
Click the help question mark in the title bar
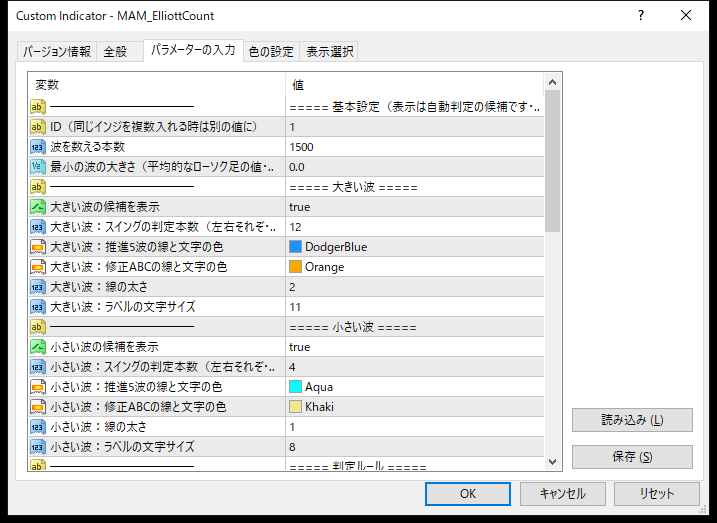(x=641, y=16)
